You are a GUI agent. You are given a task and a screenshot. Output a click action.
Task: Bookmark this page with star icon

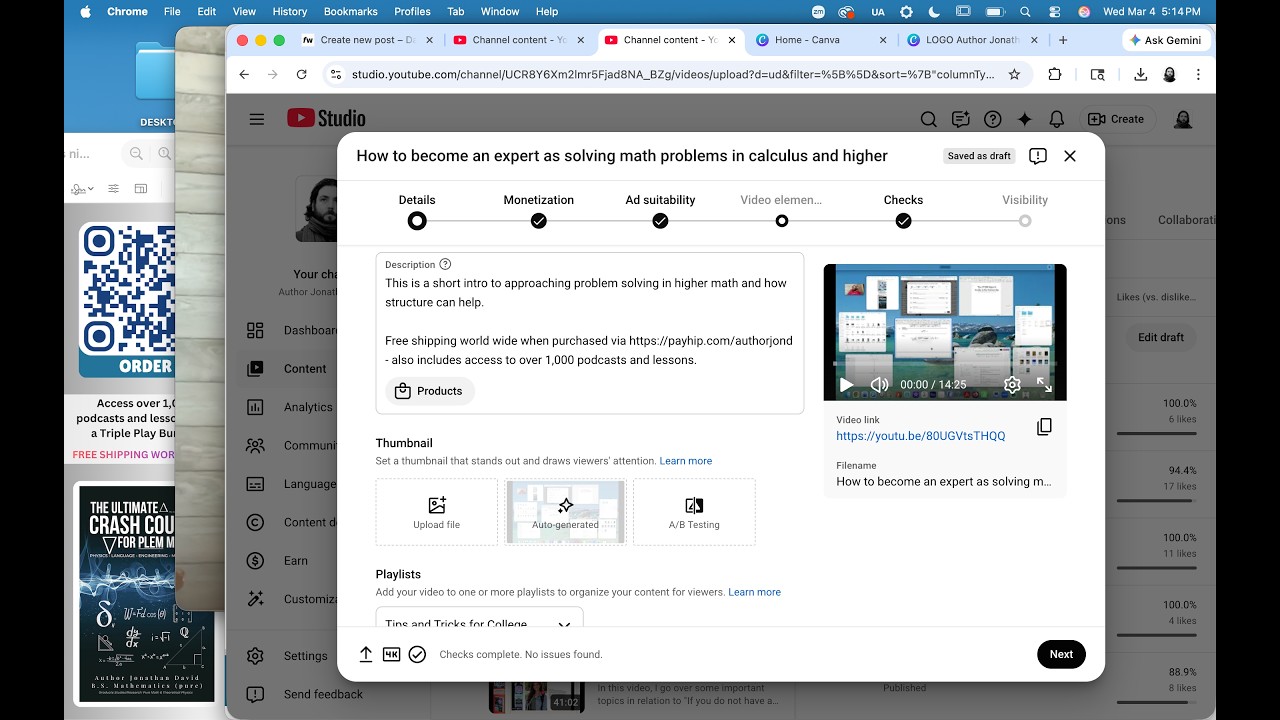1014,74
